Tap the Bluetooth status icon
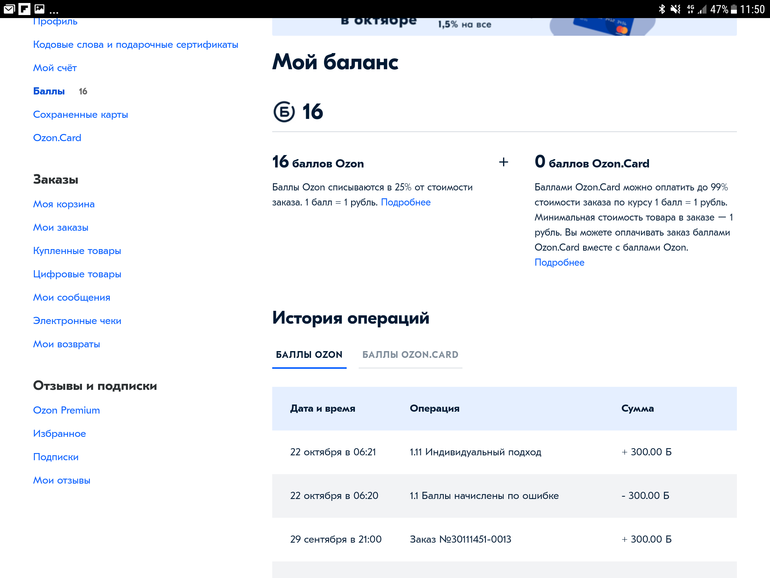Viewport: 770px width, 578px height. pos(661,9)
